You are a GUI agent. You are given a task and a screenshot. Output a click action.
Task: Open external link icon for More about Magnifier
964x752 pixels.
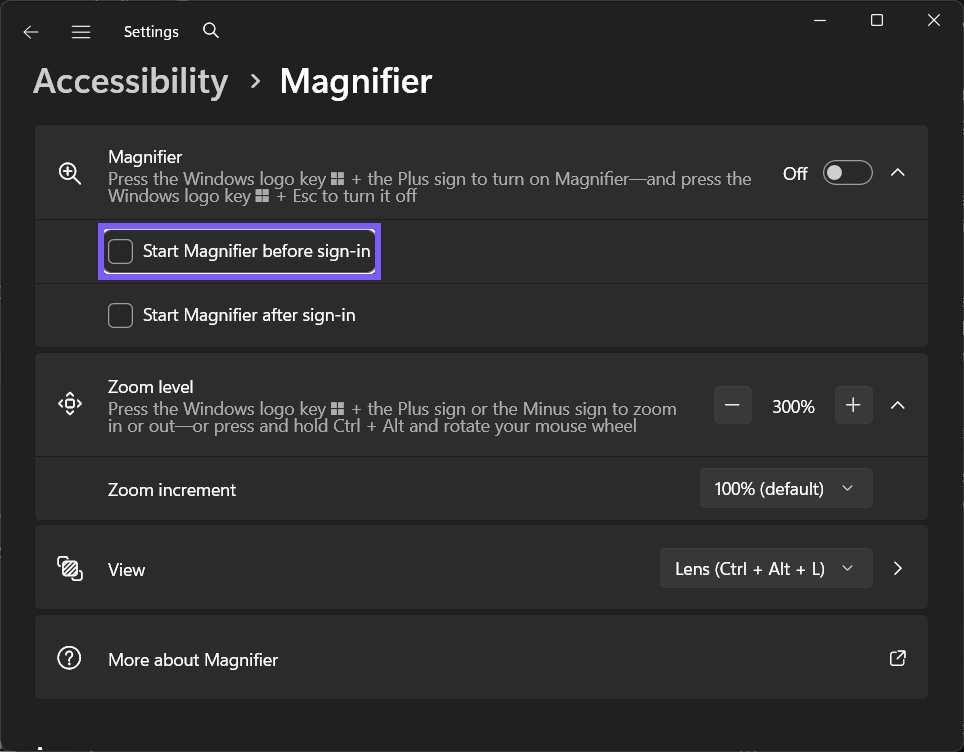tap(898, 658)
